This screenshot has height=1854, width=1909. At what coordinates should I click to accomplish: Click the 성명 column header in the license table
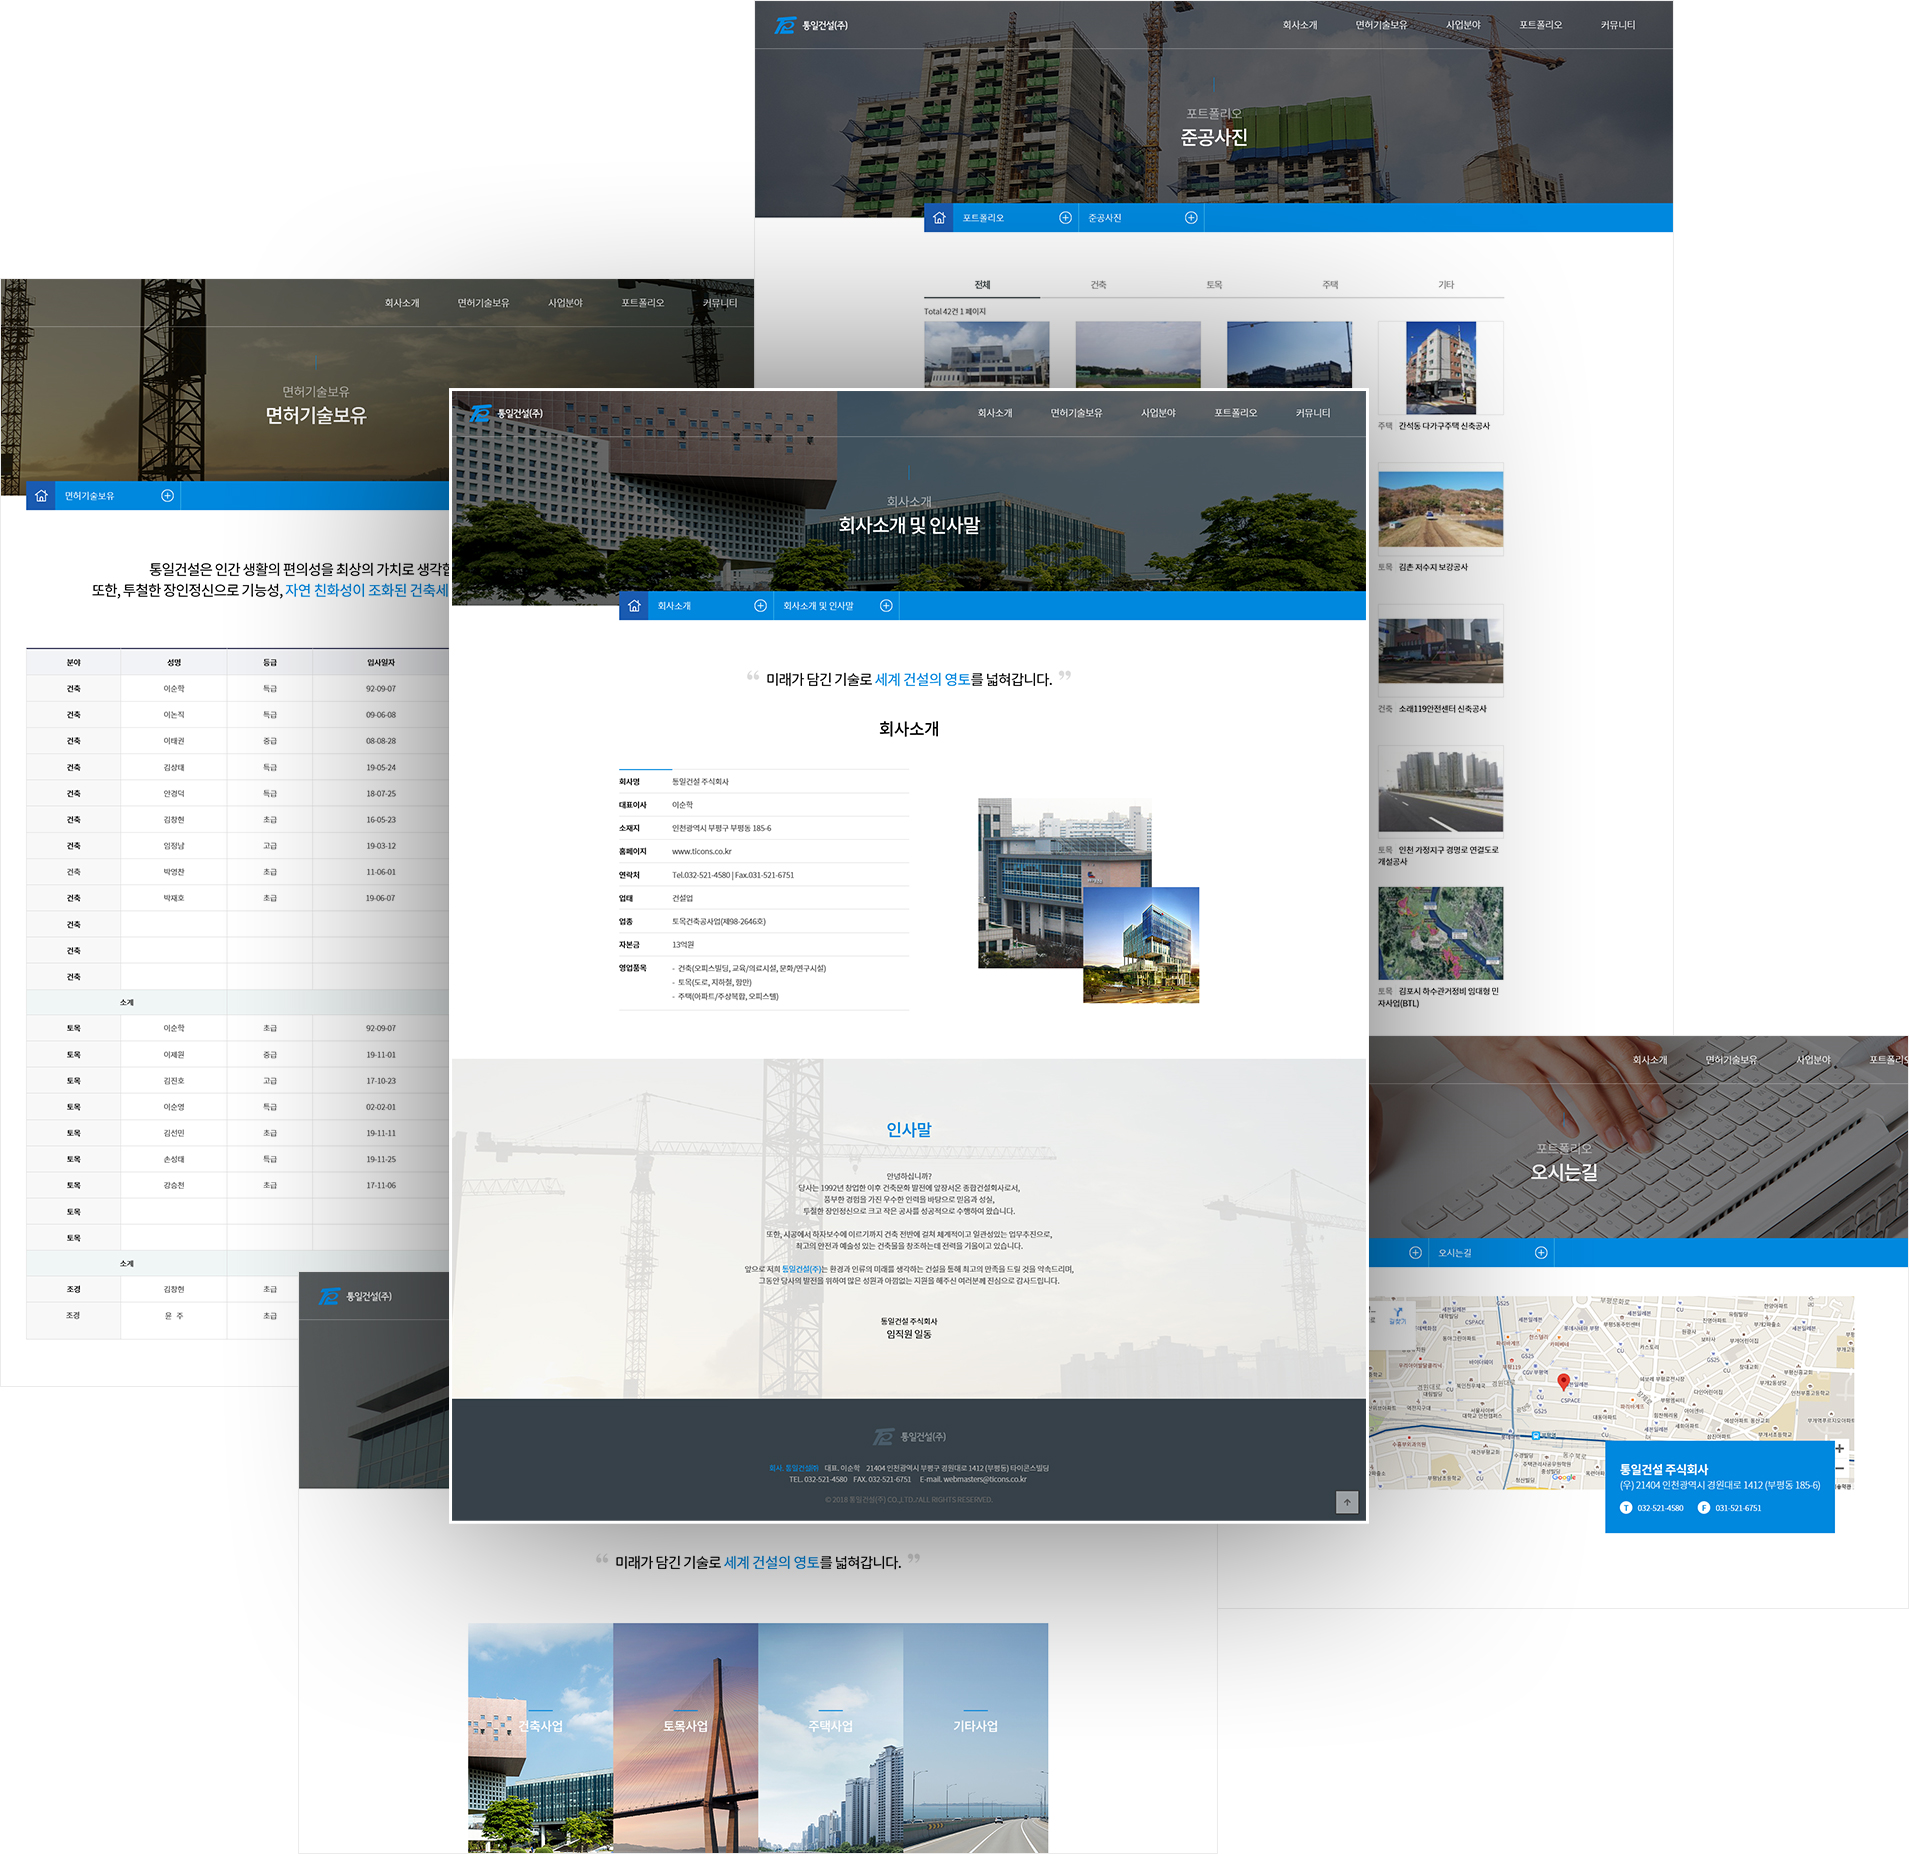tap(174, 663)
